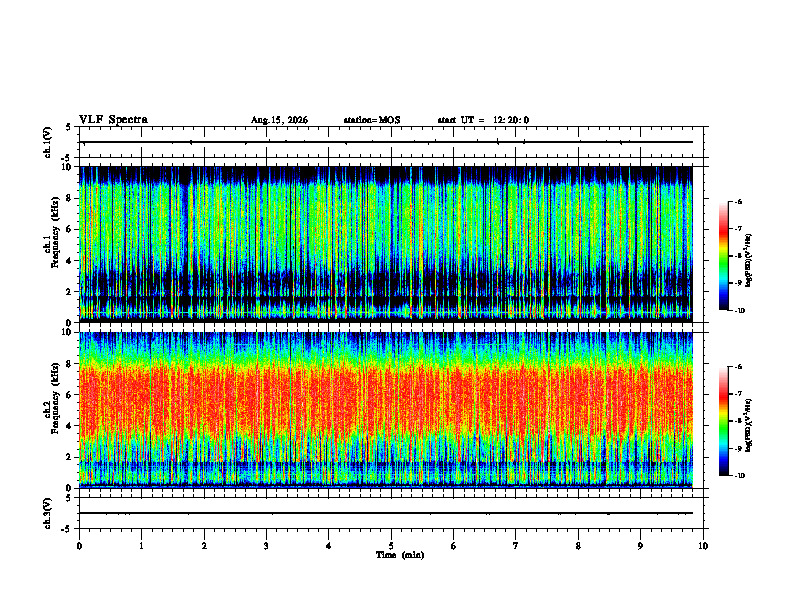Click the time axis tick label "3"
Viewport: 792px width, 612px height.
point(266,546)
